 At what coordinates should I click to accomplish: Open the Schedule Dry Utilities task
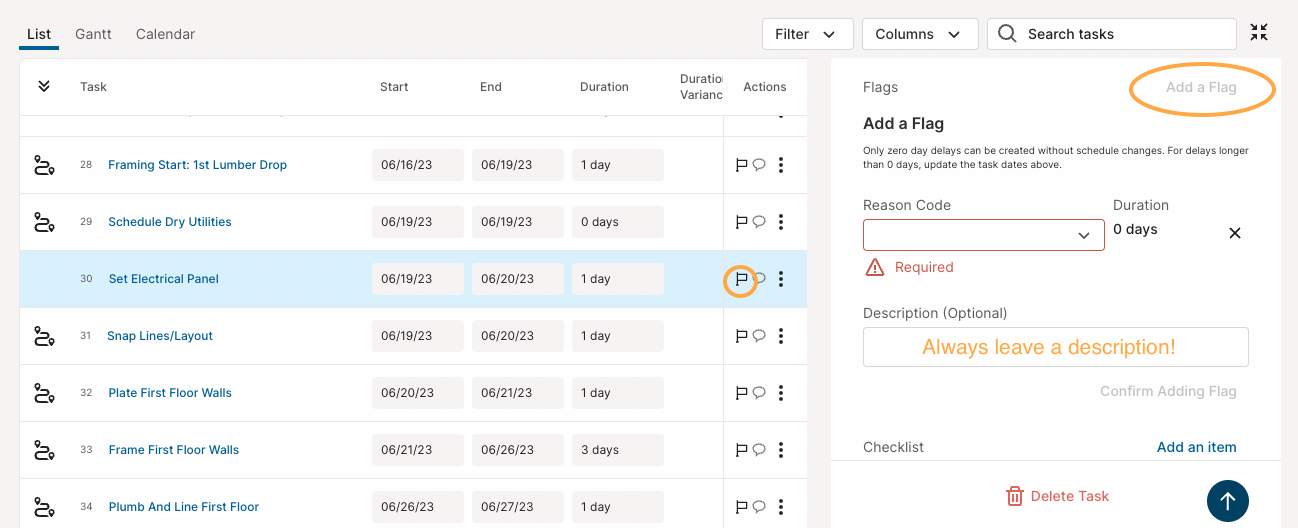(170, 222)
